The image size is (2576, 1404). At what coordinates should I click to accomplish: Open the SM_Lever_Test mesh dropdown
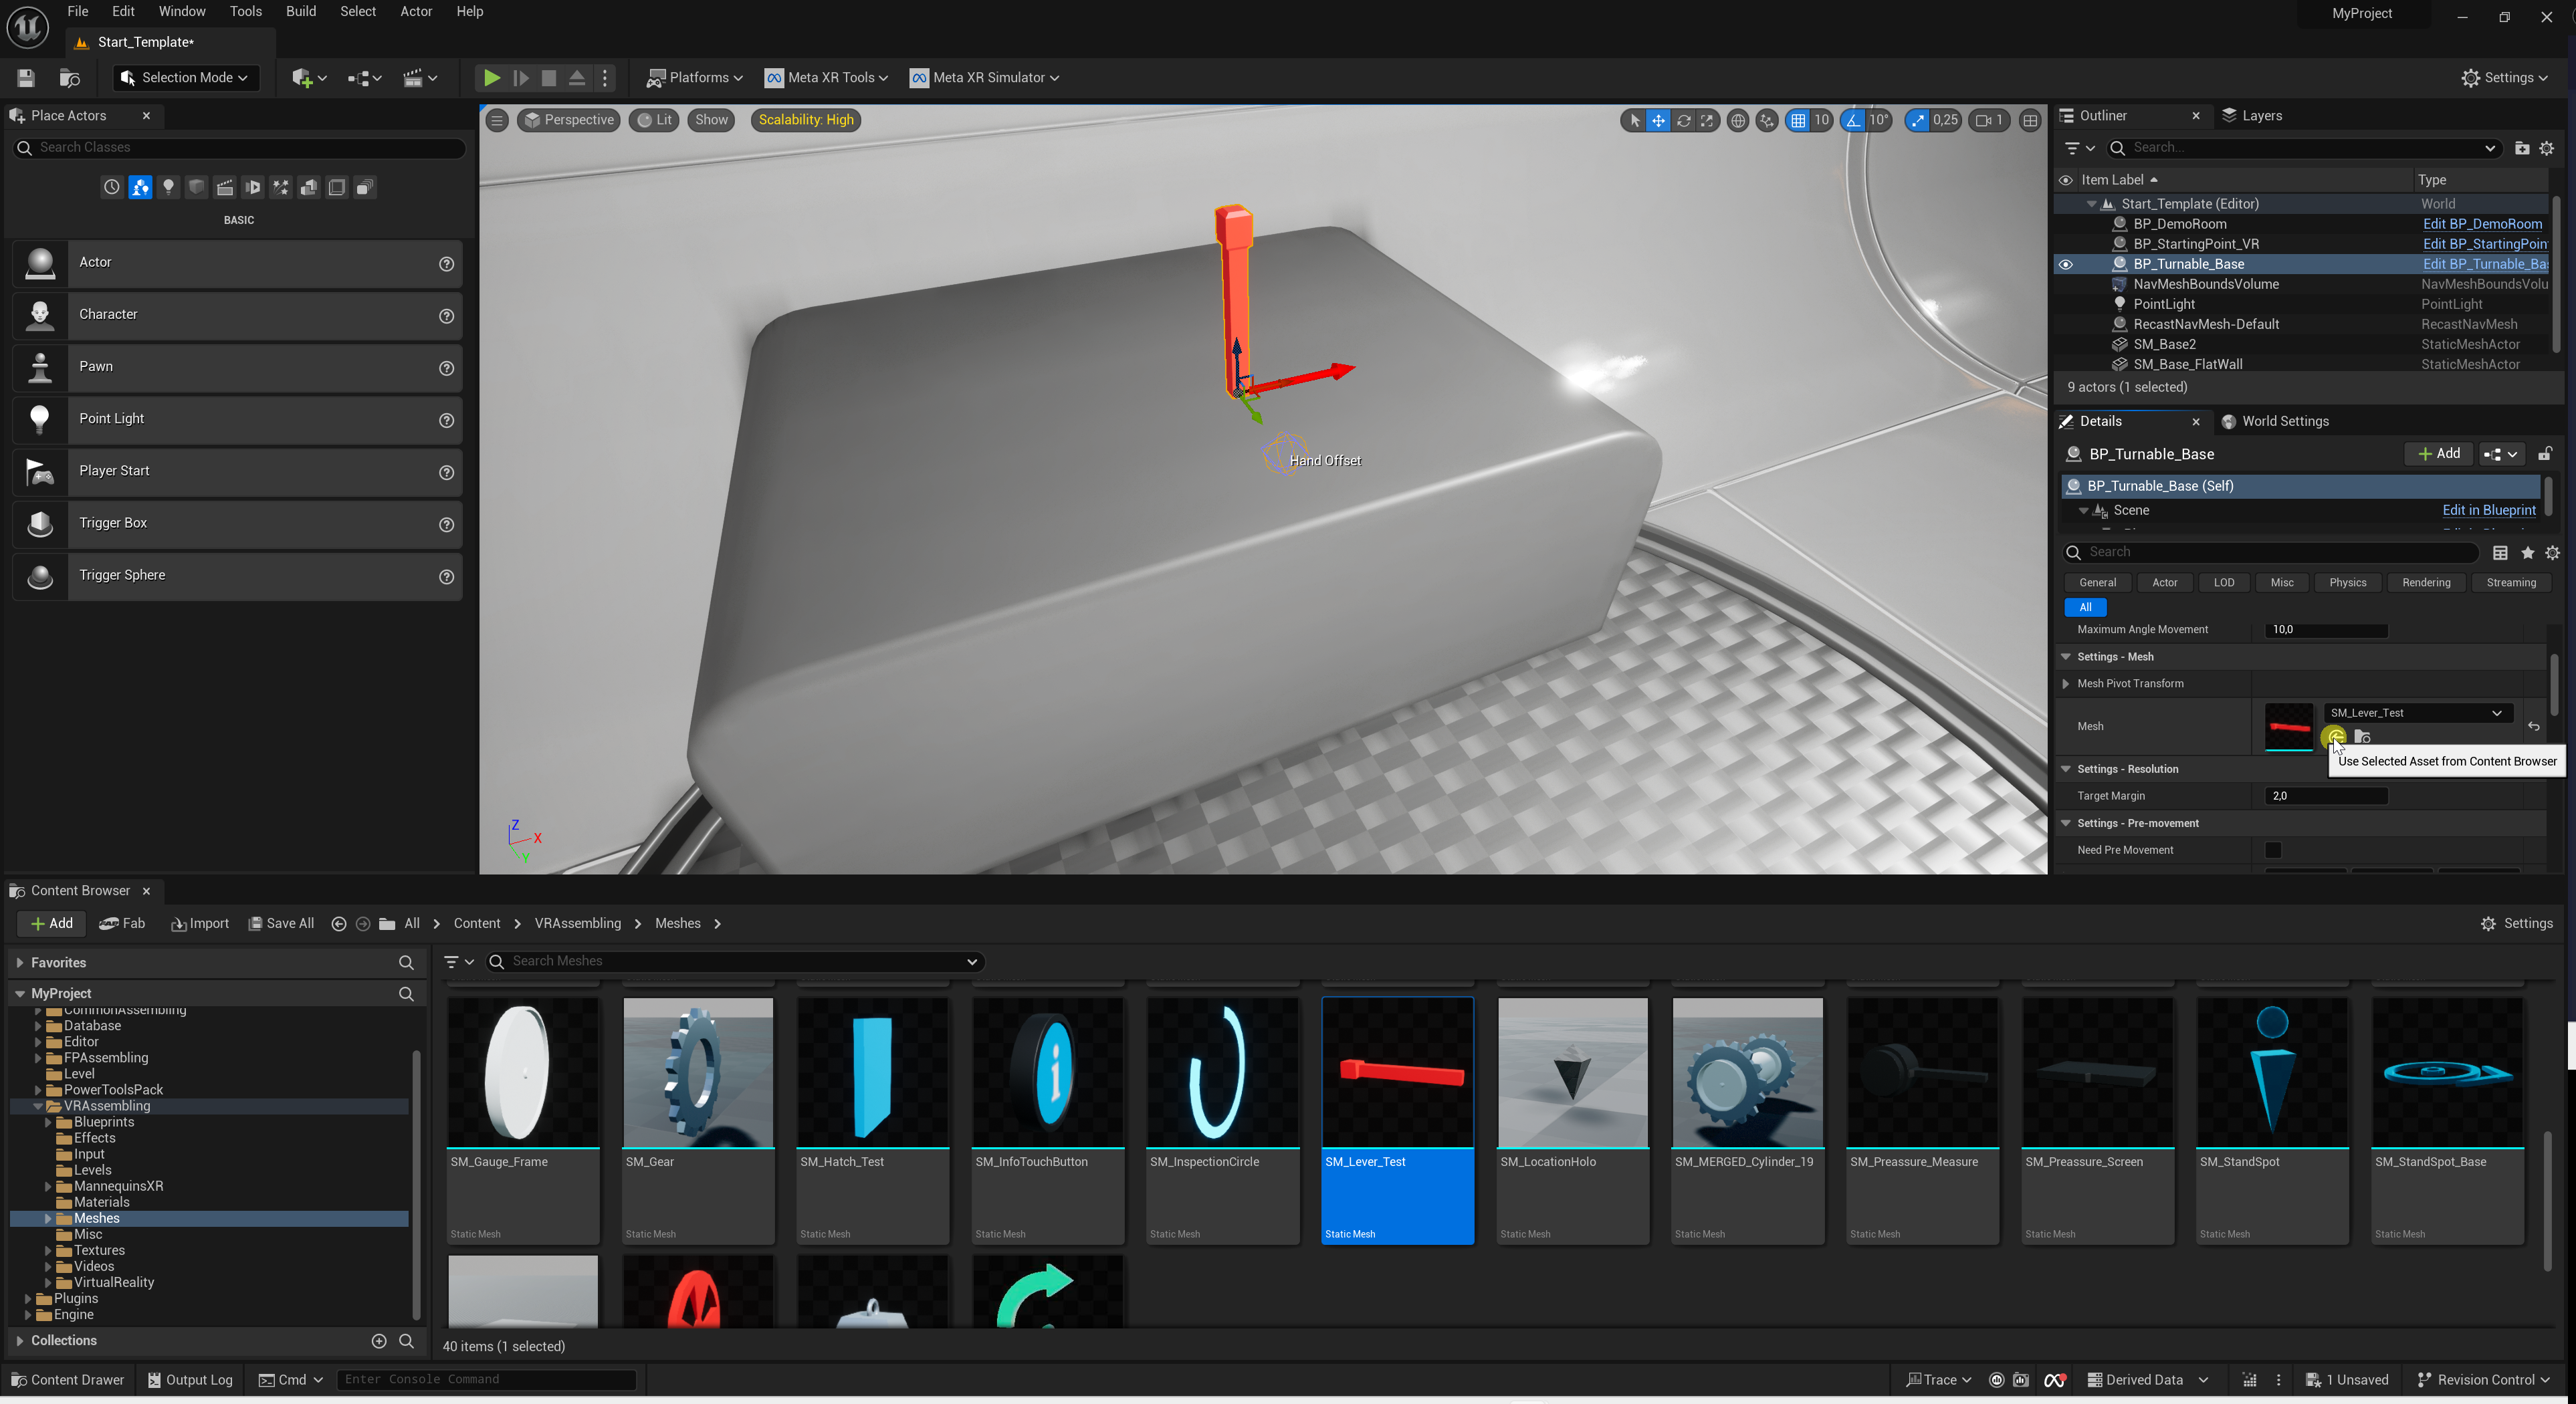(x=2415, y=712)
